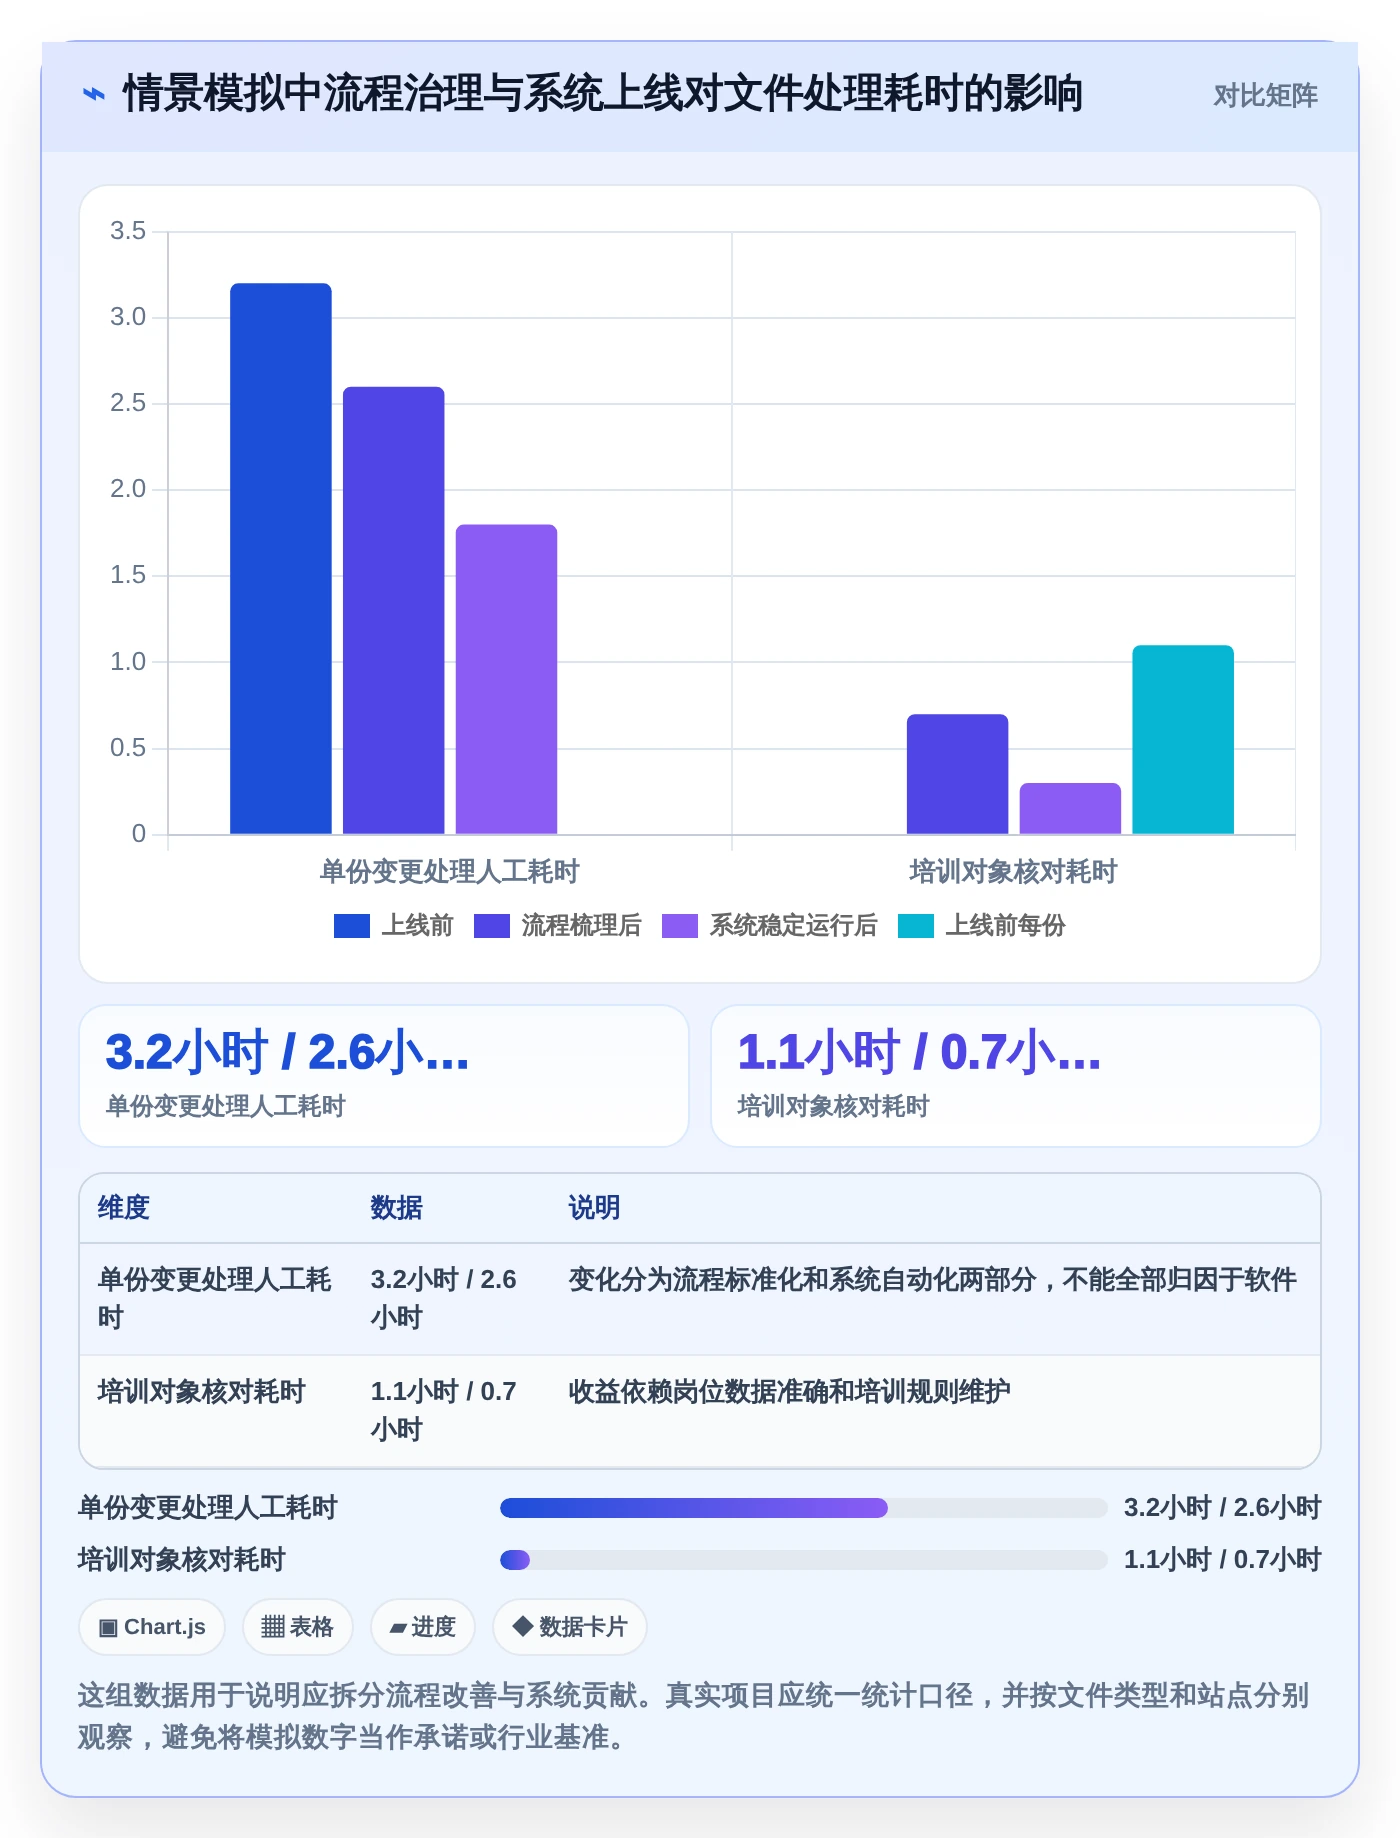Click the 单份变更处理人工耗时 axis label
1400x1838 pixels.
(x=449, y=872)
